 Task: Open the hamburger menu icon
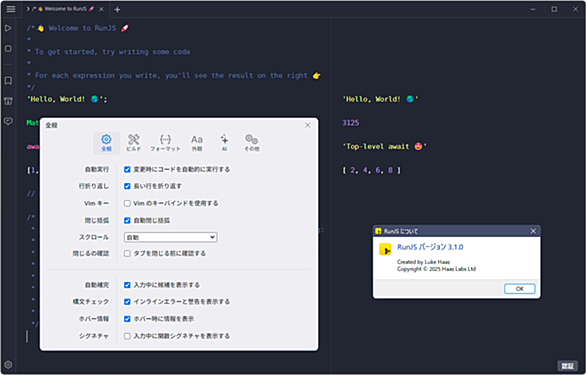(x=11, y=9)
